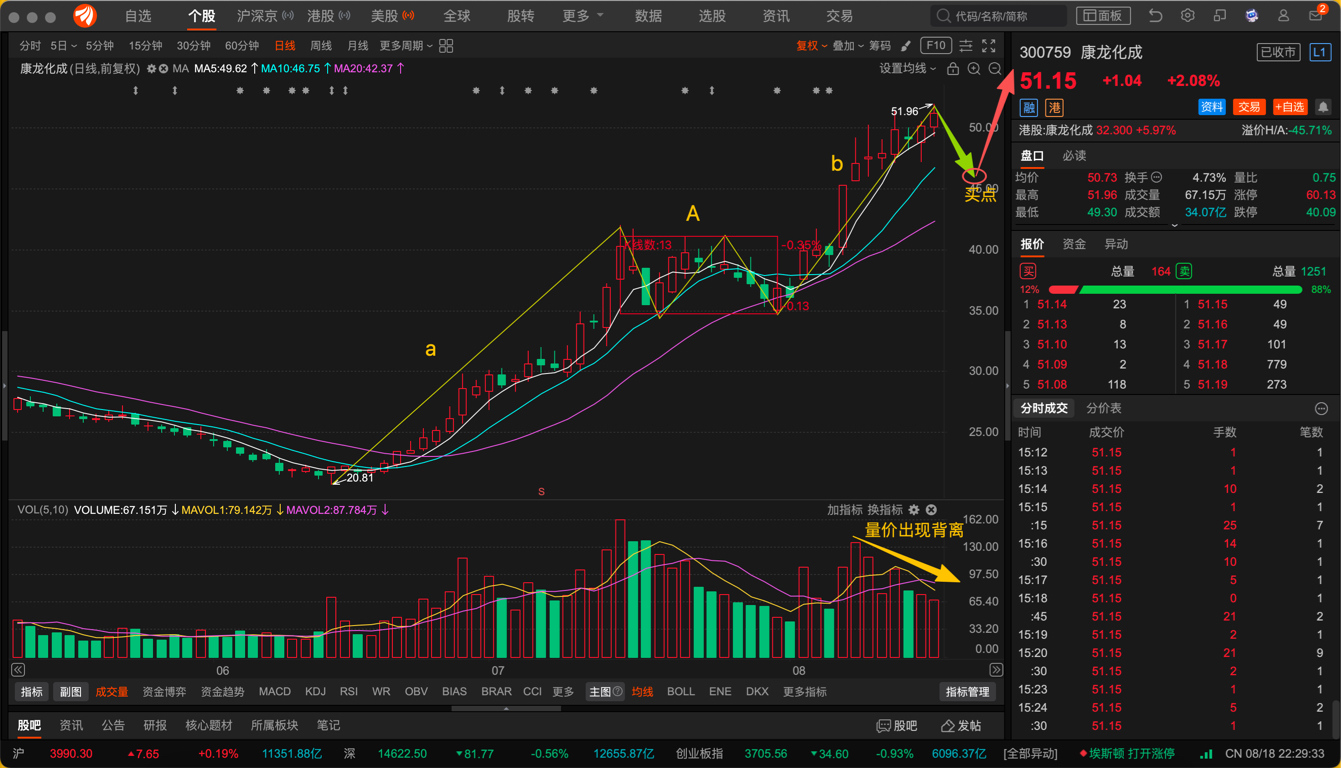The width and height of the screenshot is (1341, 768).
Task: Click the Tonghuashun app logo icon
Action: (85, 16)
